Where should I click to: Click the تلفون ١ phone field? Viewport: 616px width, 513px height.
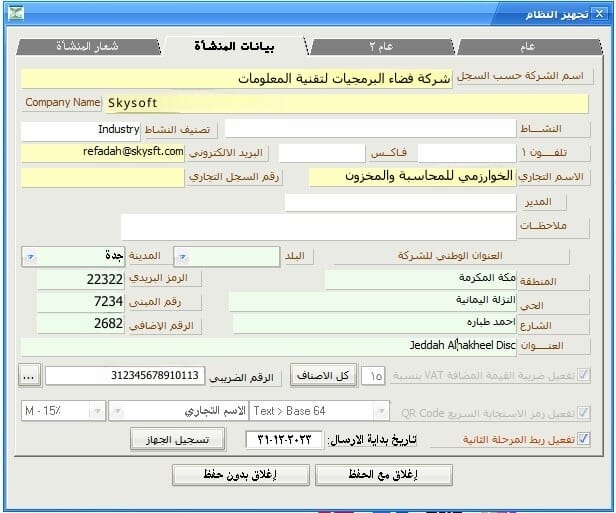[x=467, y=153]
